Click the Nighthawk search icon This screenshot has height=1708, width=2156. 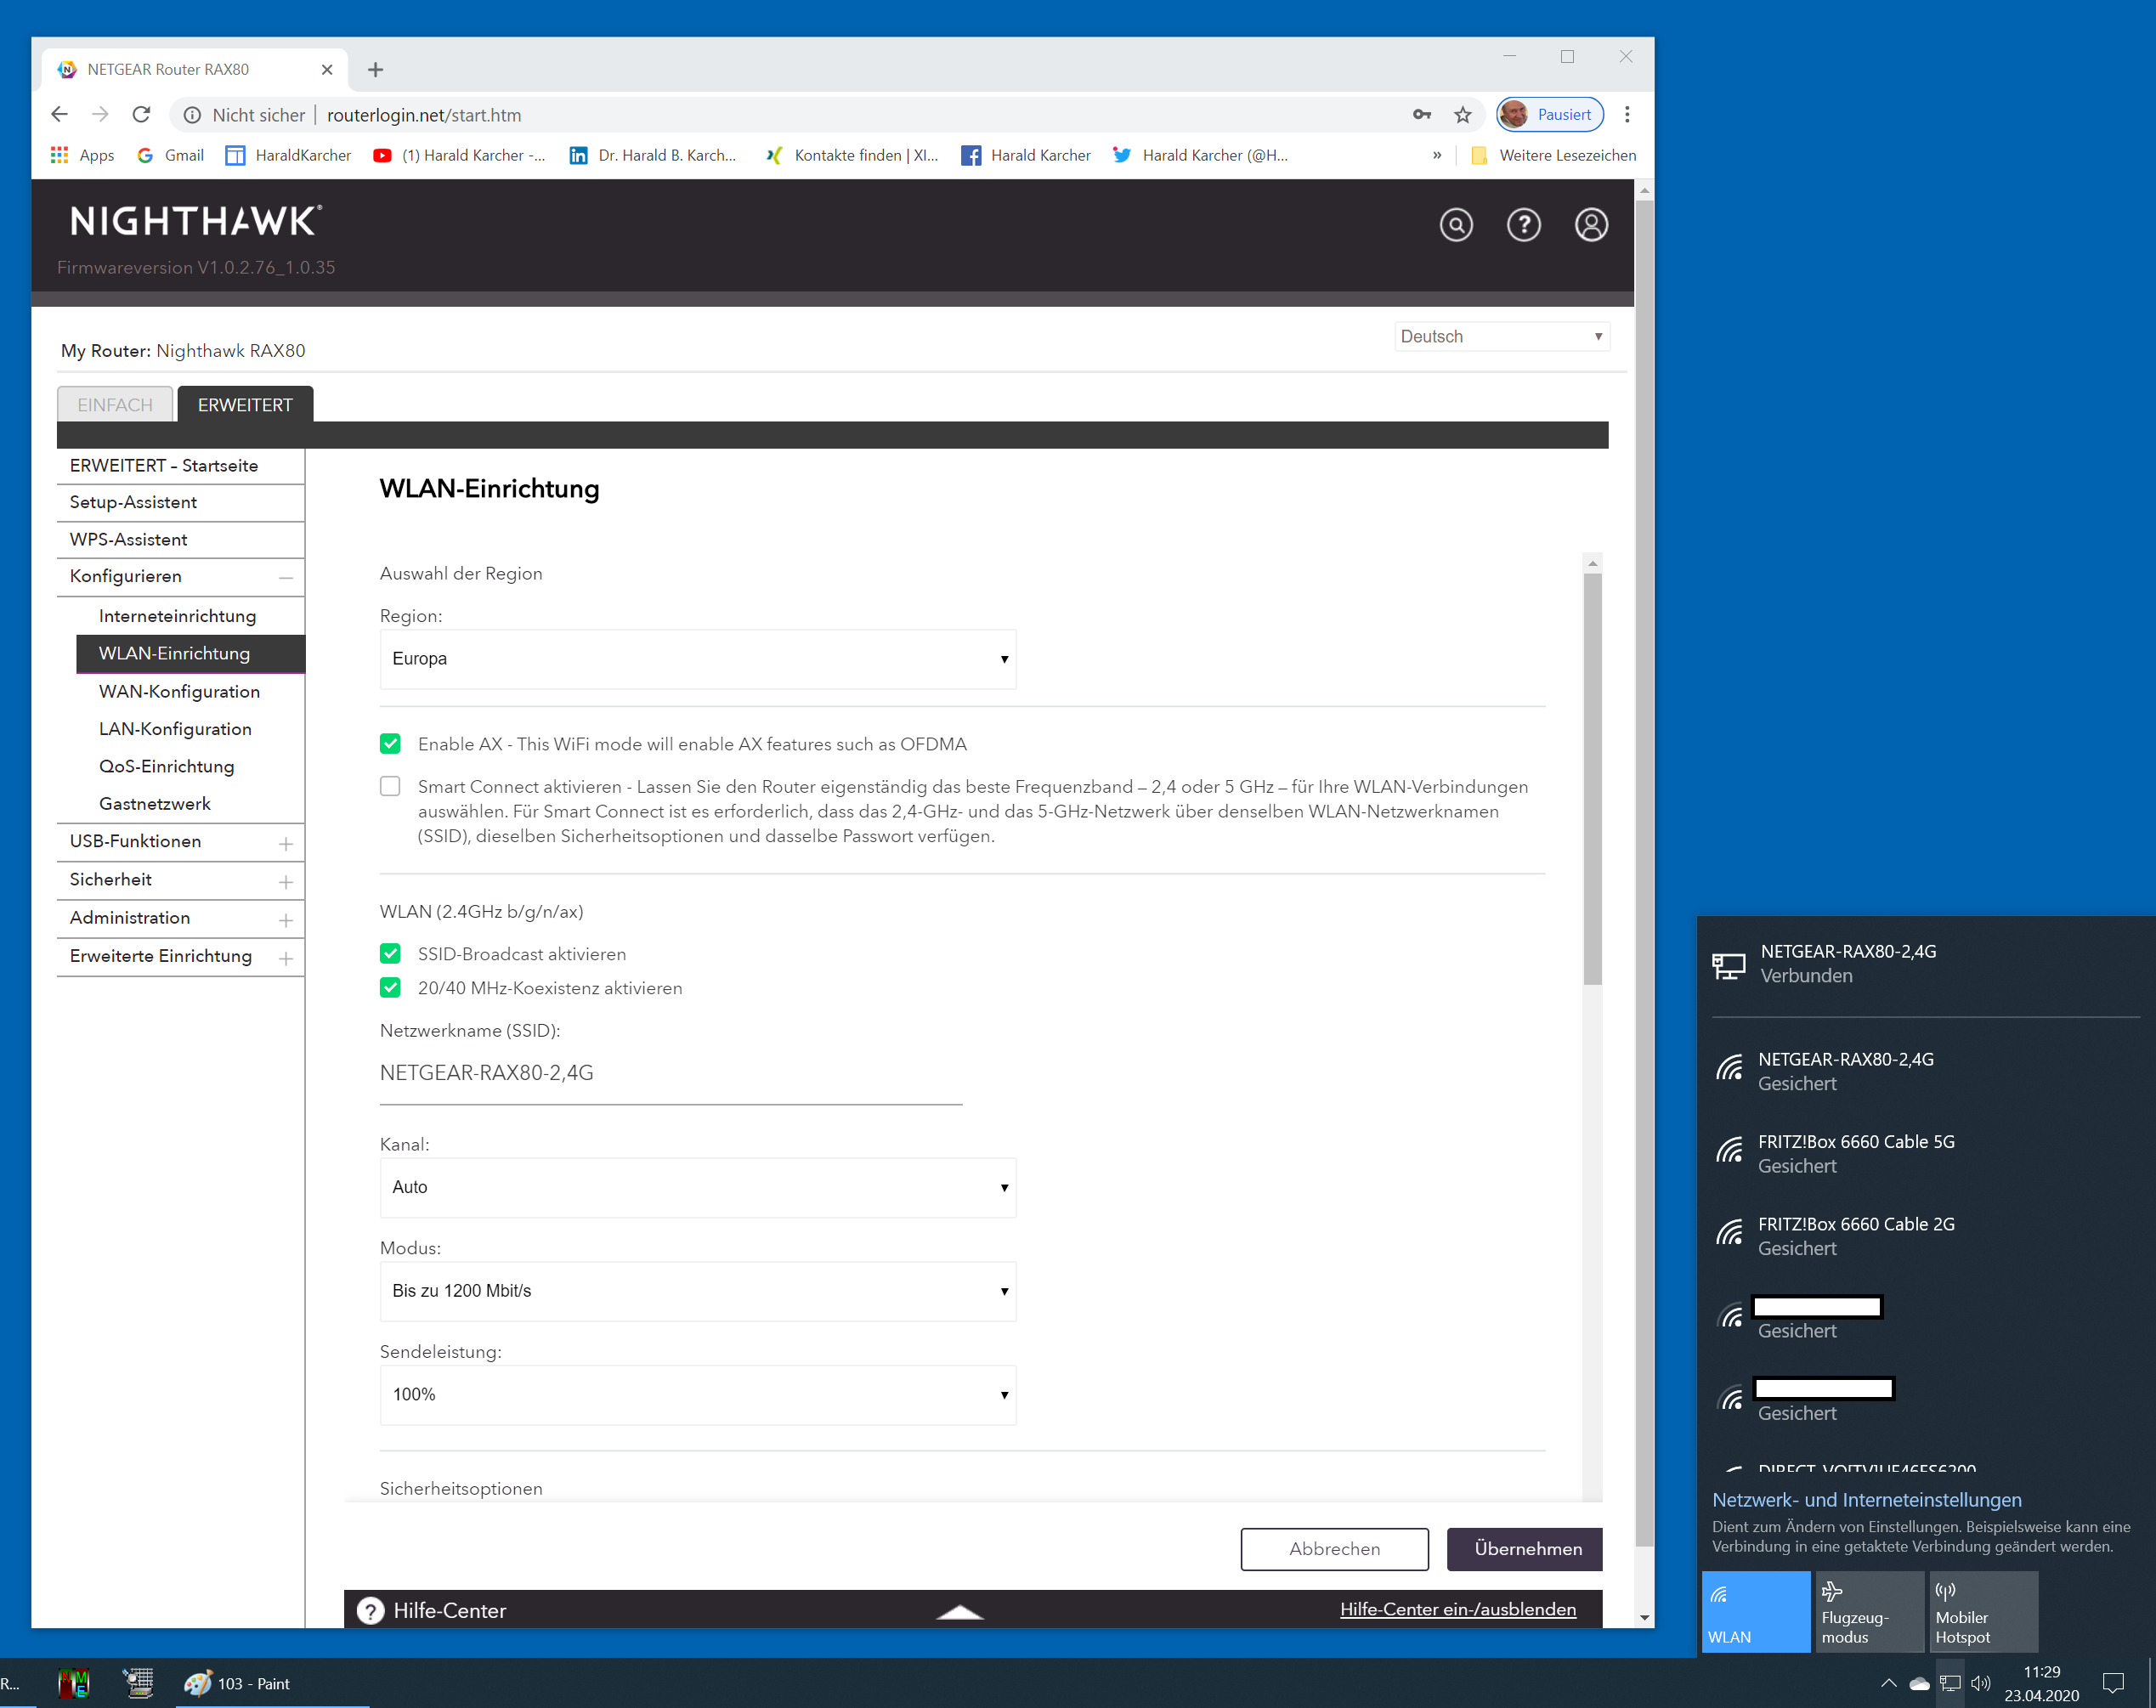pyautogui.click(x=1455, y=225)
